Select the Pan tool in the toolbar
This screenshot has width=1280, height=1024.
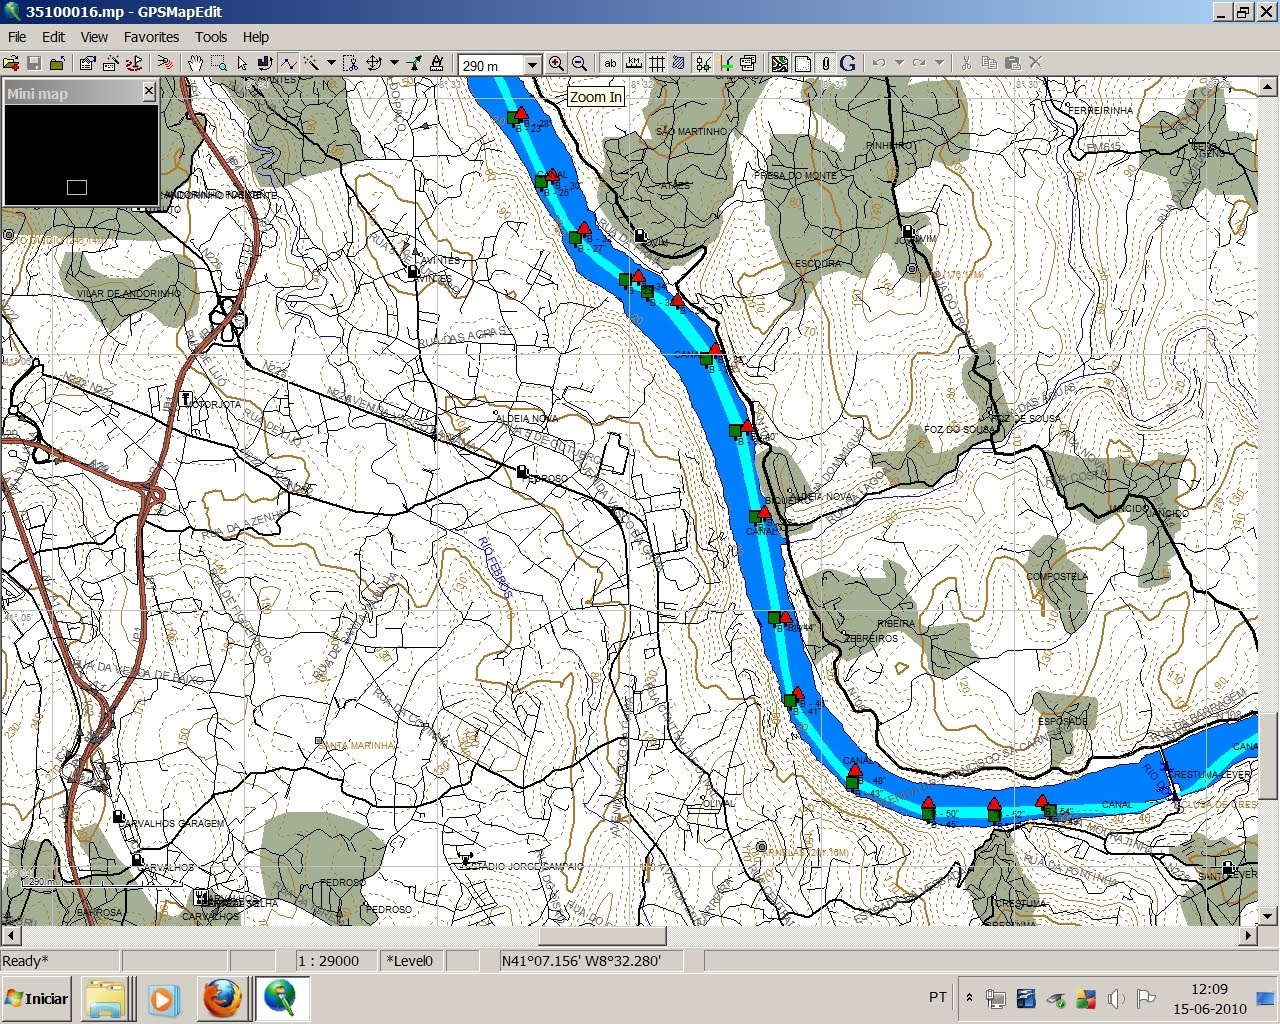[x=196, y=64]
